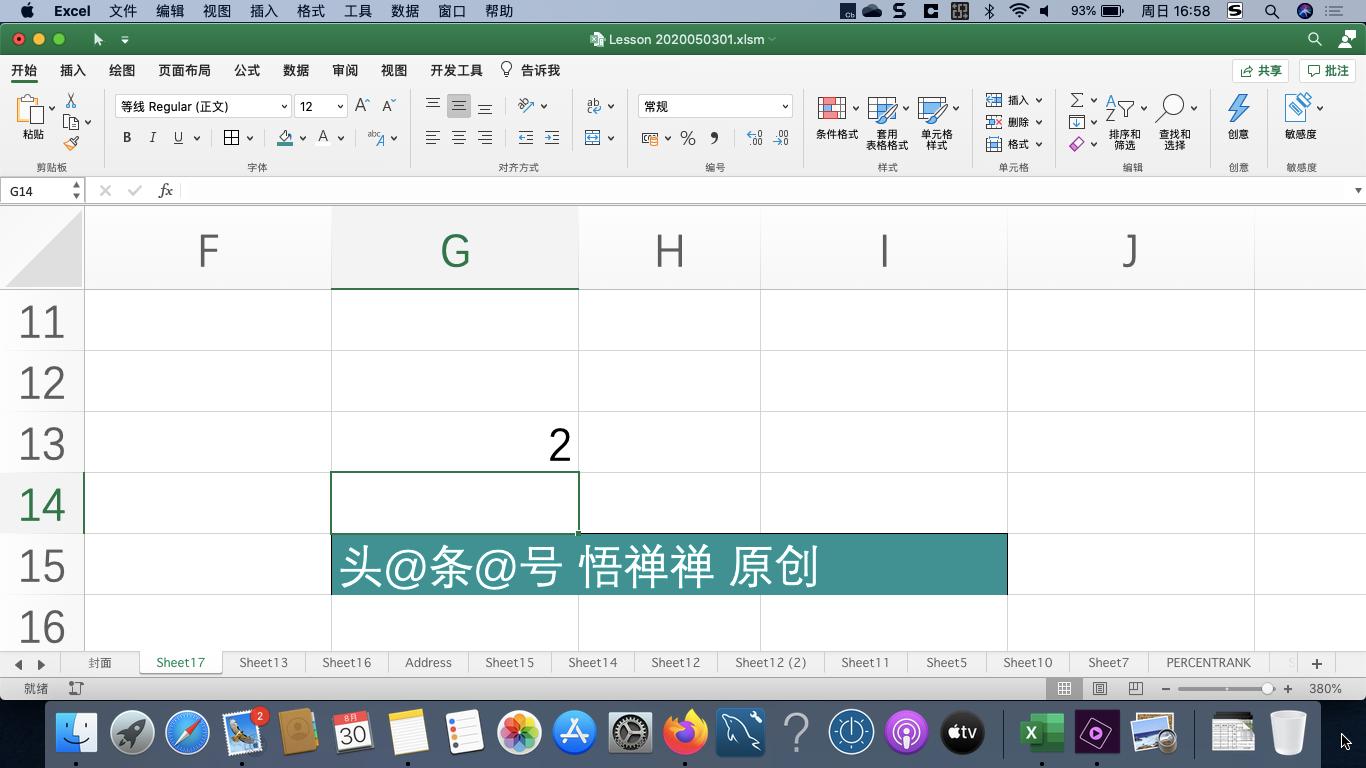Toggle bold formatting with the B icon
The width and height of the screenshot is (1366, 768).
click(127, 138)
